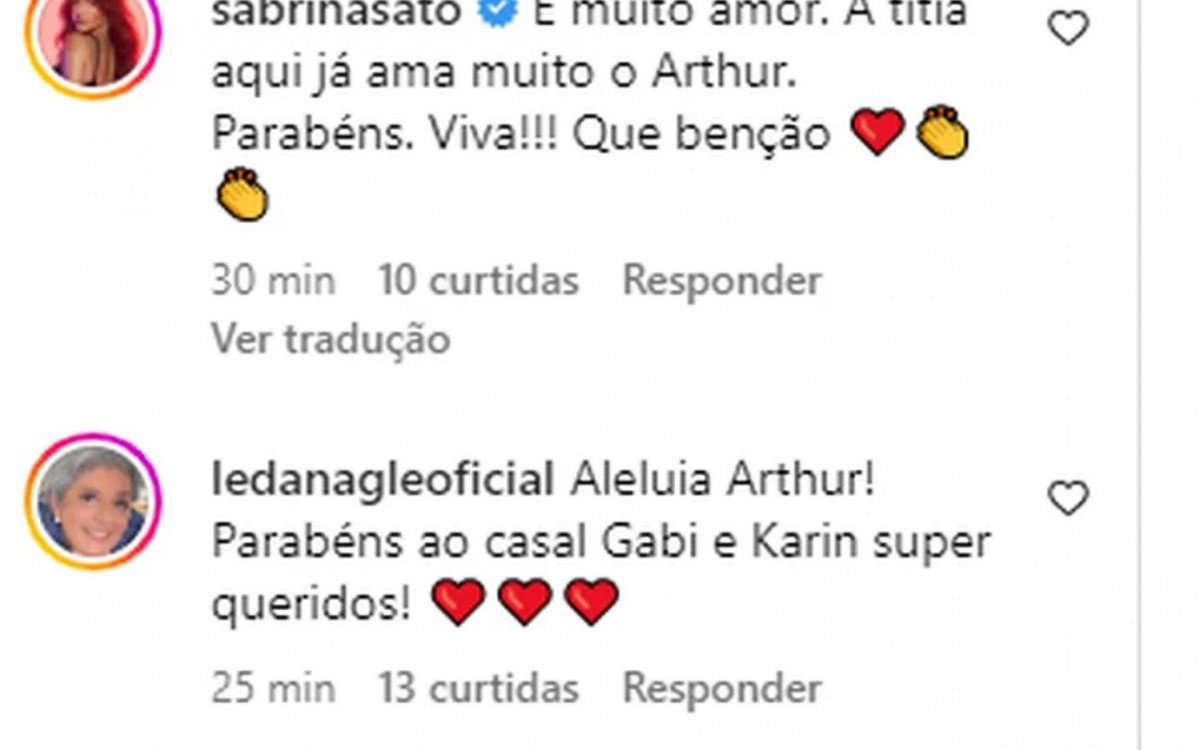Click the first clapping hands emoji

(943, 134)
